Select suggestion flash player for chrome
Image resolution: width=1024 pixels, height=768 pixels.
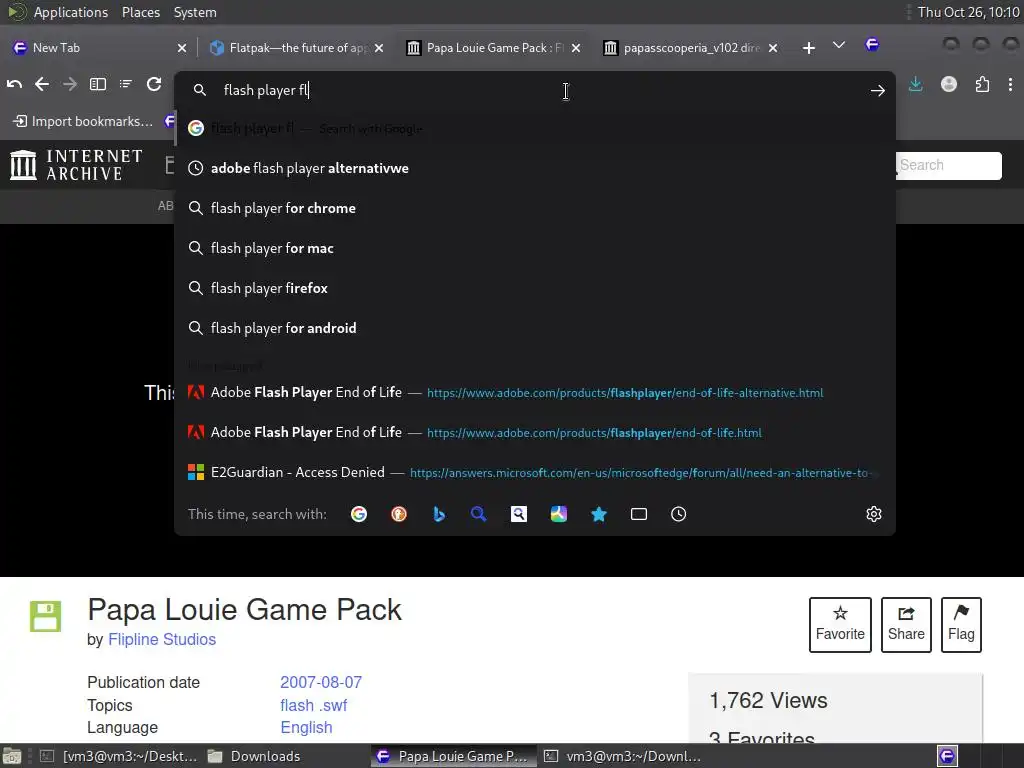[535, 208]
